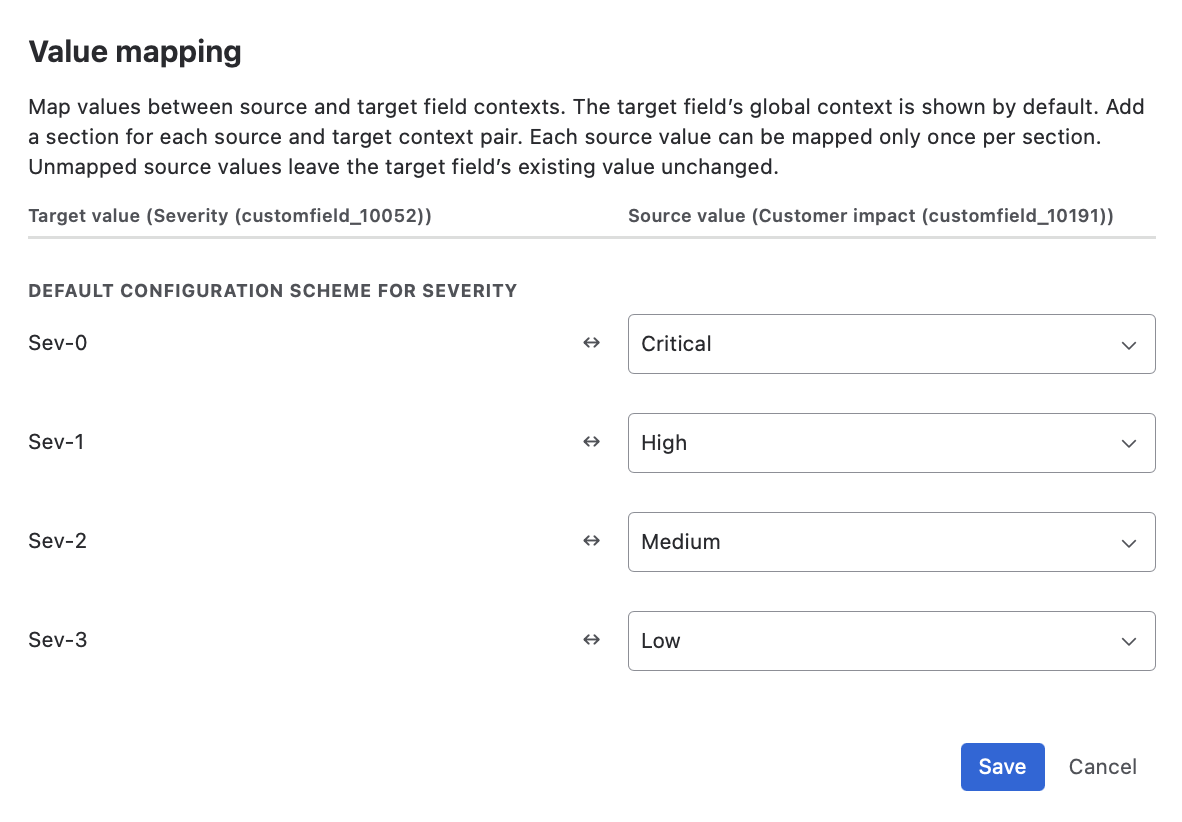Expand the chevron on the Critical dropdown

point(1128,345)
